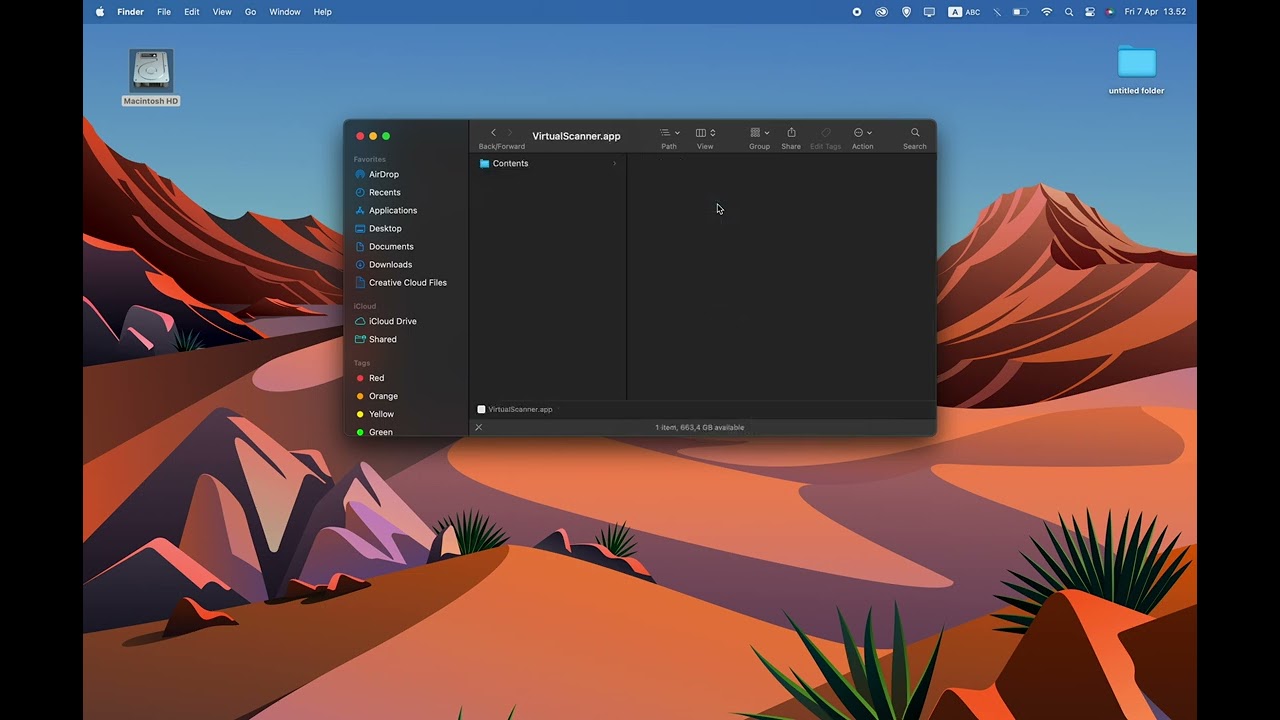The height and width of the screenshot is (720, 1280).
Task: Open the Path dropdown in Finder toolbar
Action: 669,133
